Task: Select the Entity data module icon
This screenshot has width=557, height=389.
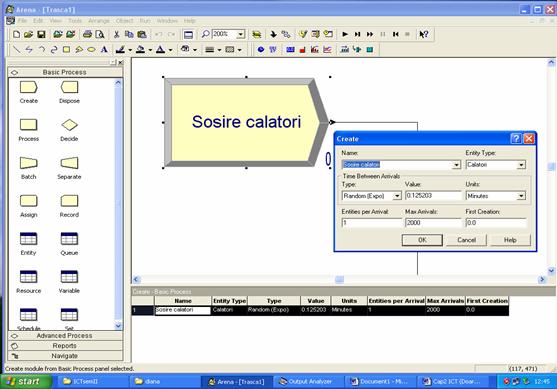Action: [28, 239]
